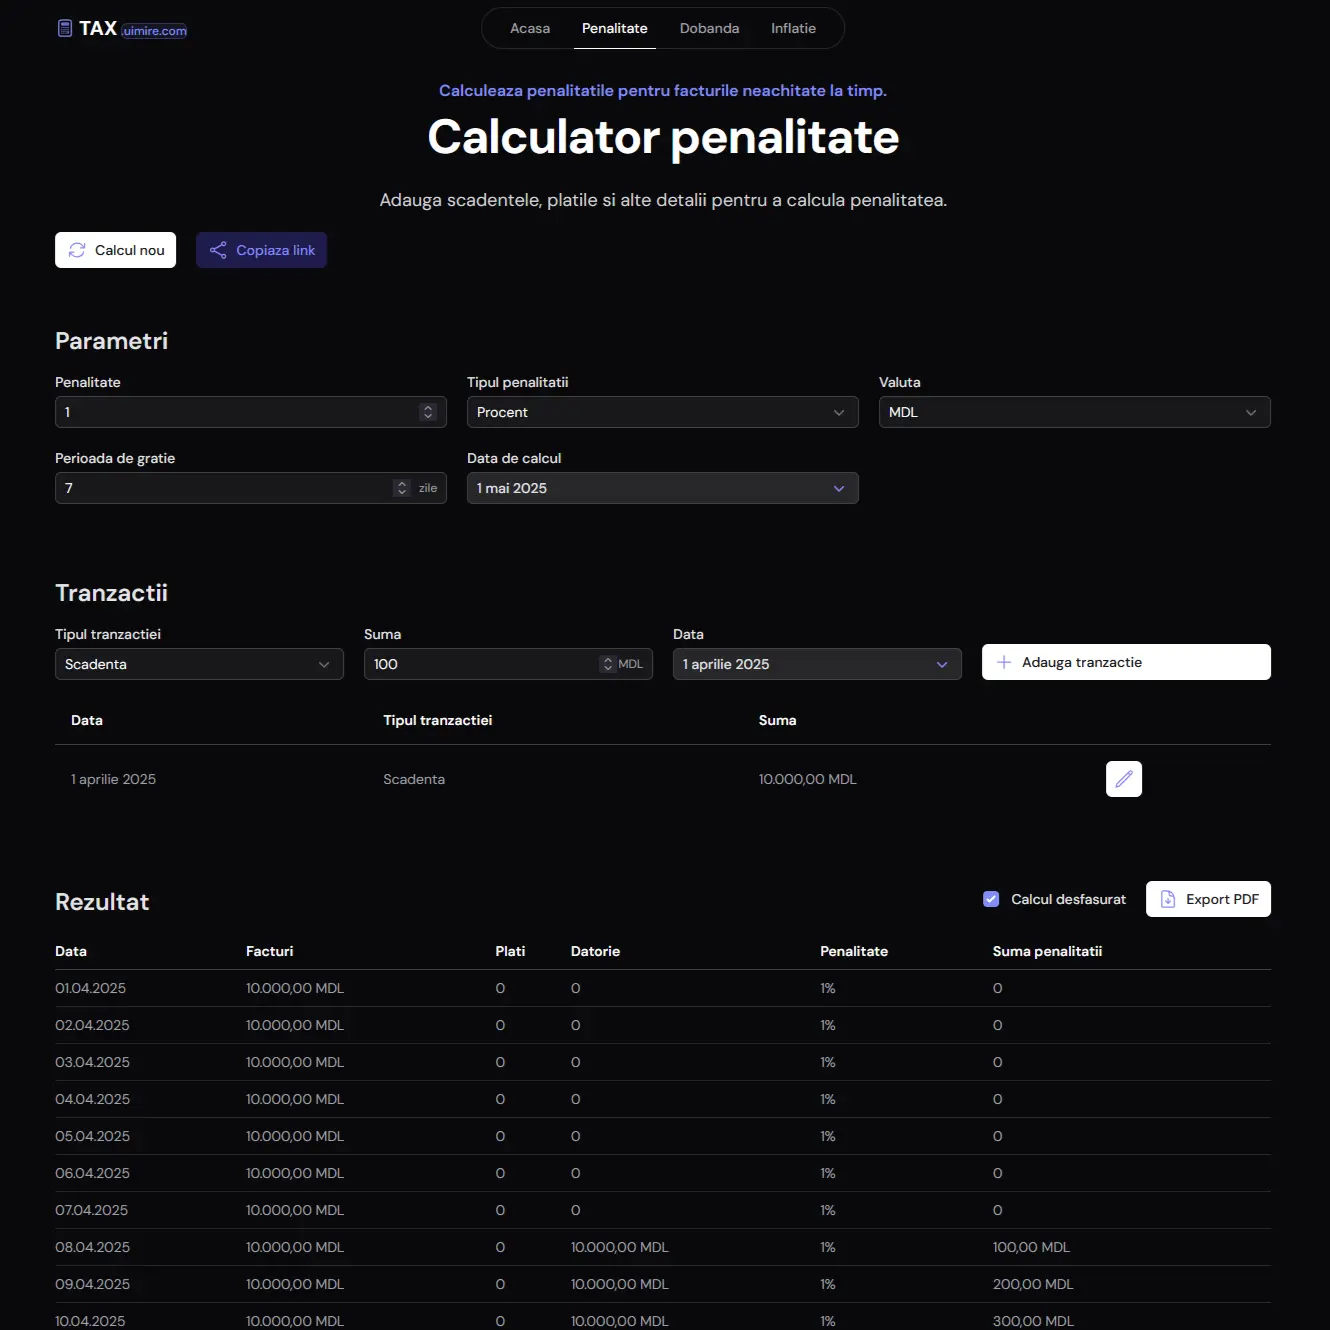Uncheck the Calcul desfasurat checkbox
This screenshot has width=1330, height=1330.
991,899
